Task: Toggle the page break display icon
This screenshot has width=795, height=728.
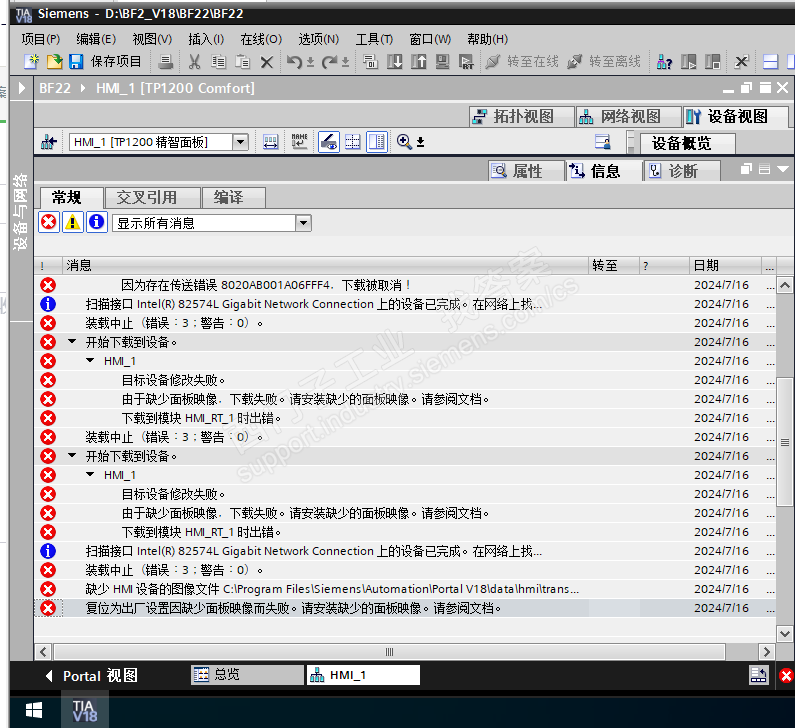Action: (377, 142)
